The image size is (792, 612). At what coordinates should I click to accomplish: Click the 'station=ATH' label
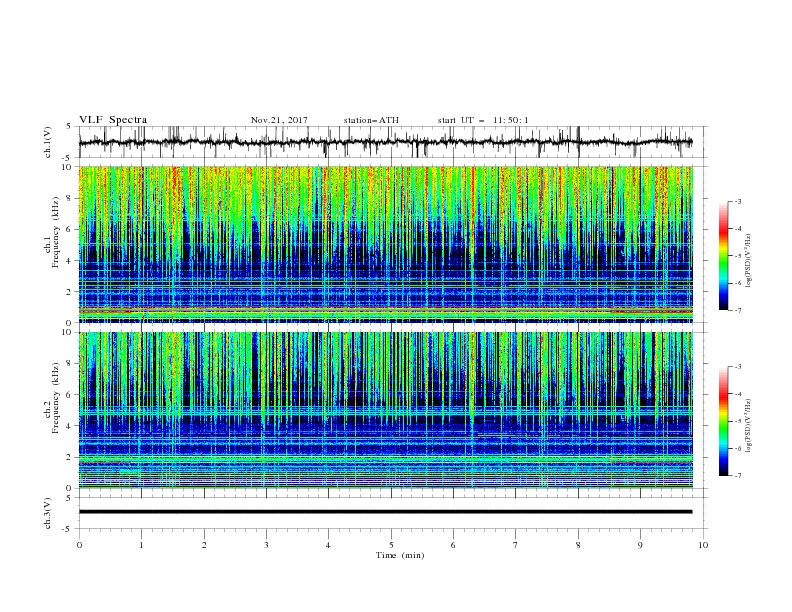click(371, 120)
